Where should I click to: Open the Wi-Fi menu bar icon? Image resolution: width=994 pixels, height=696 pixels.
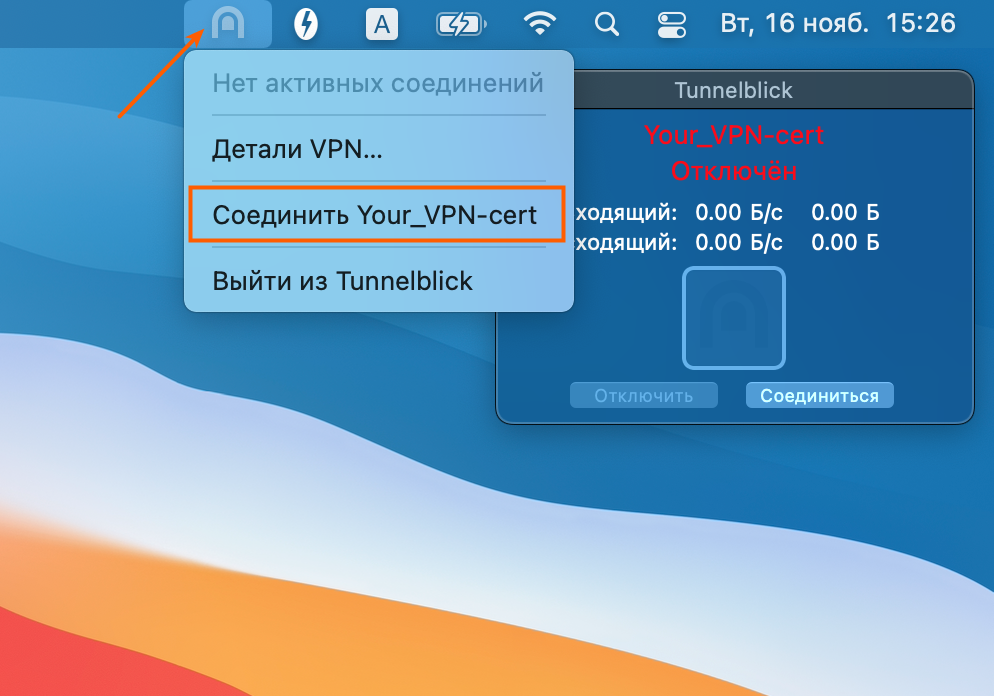click(x=542, y=24)
